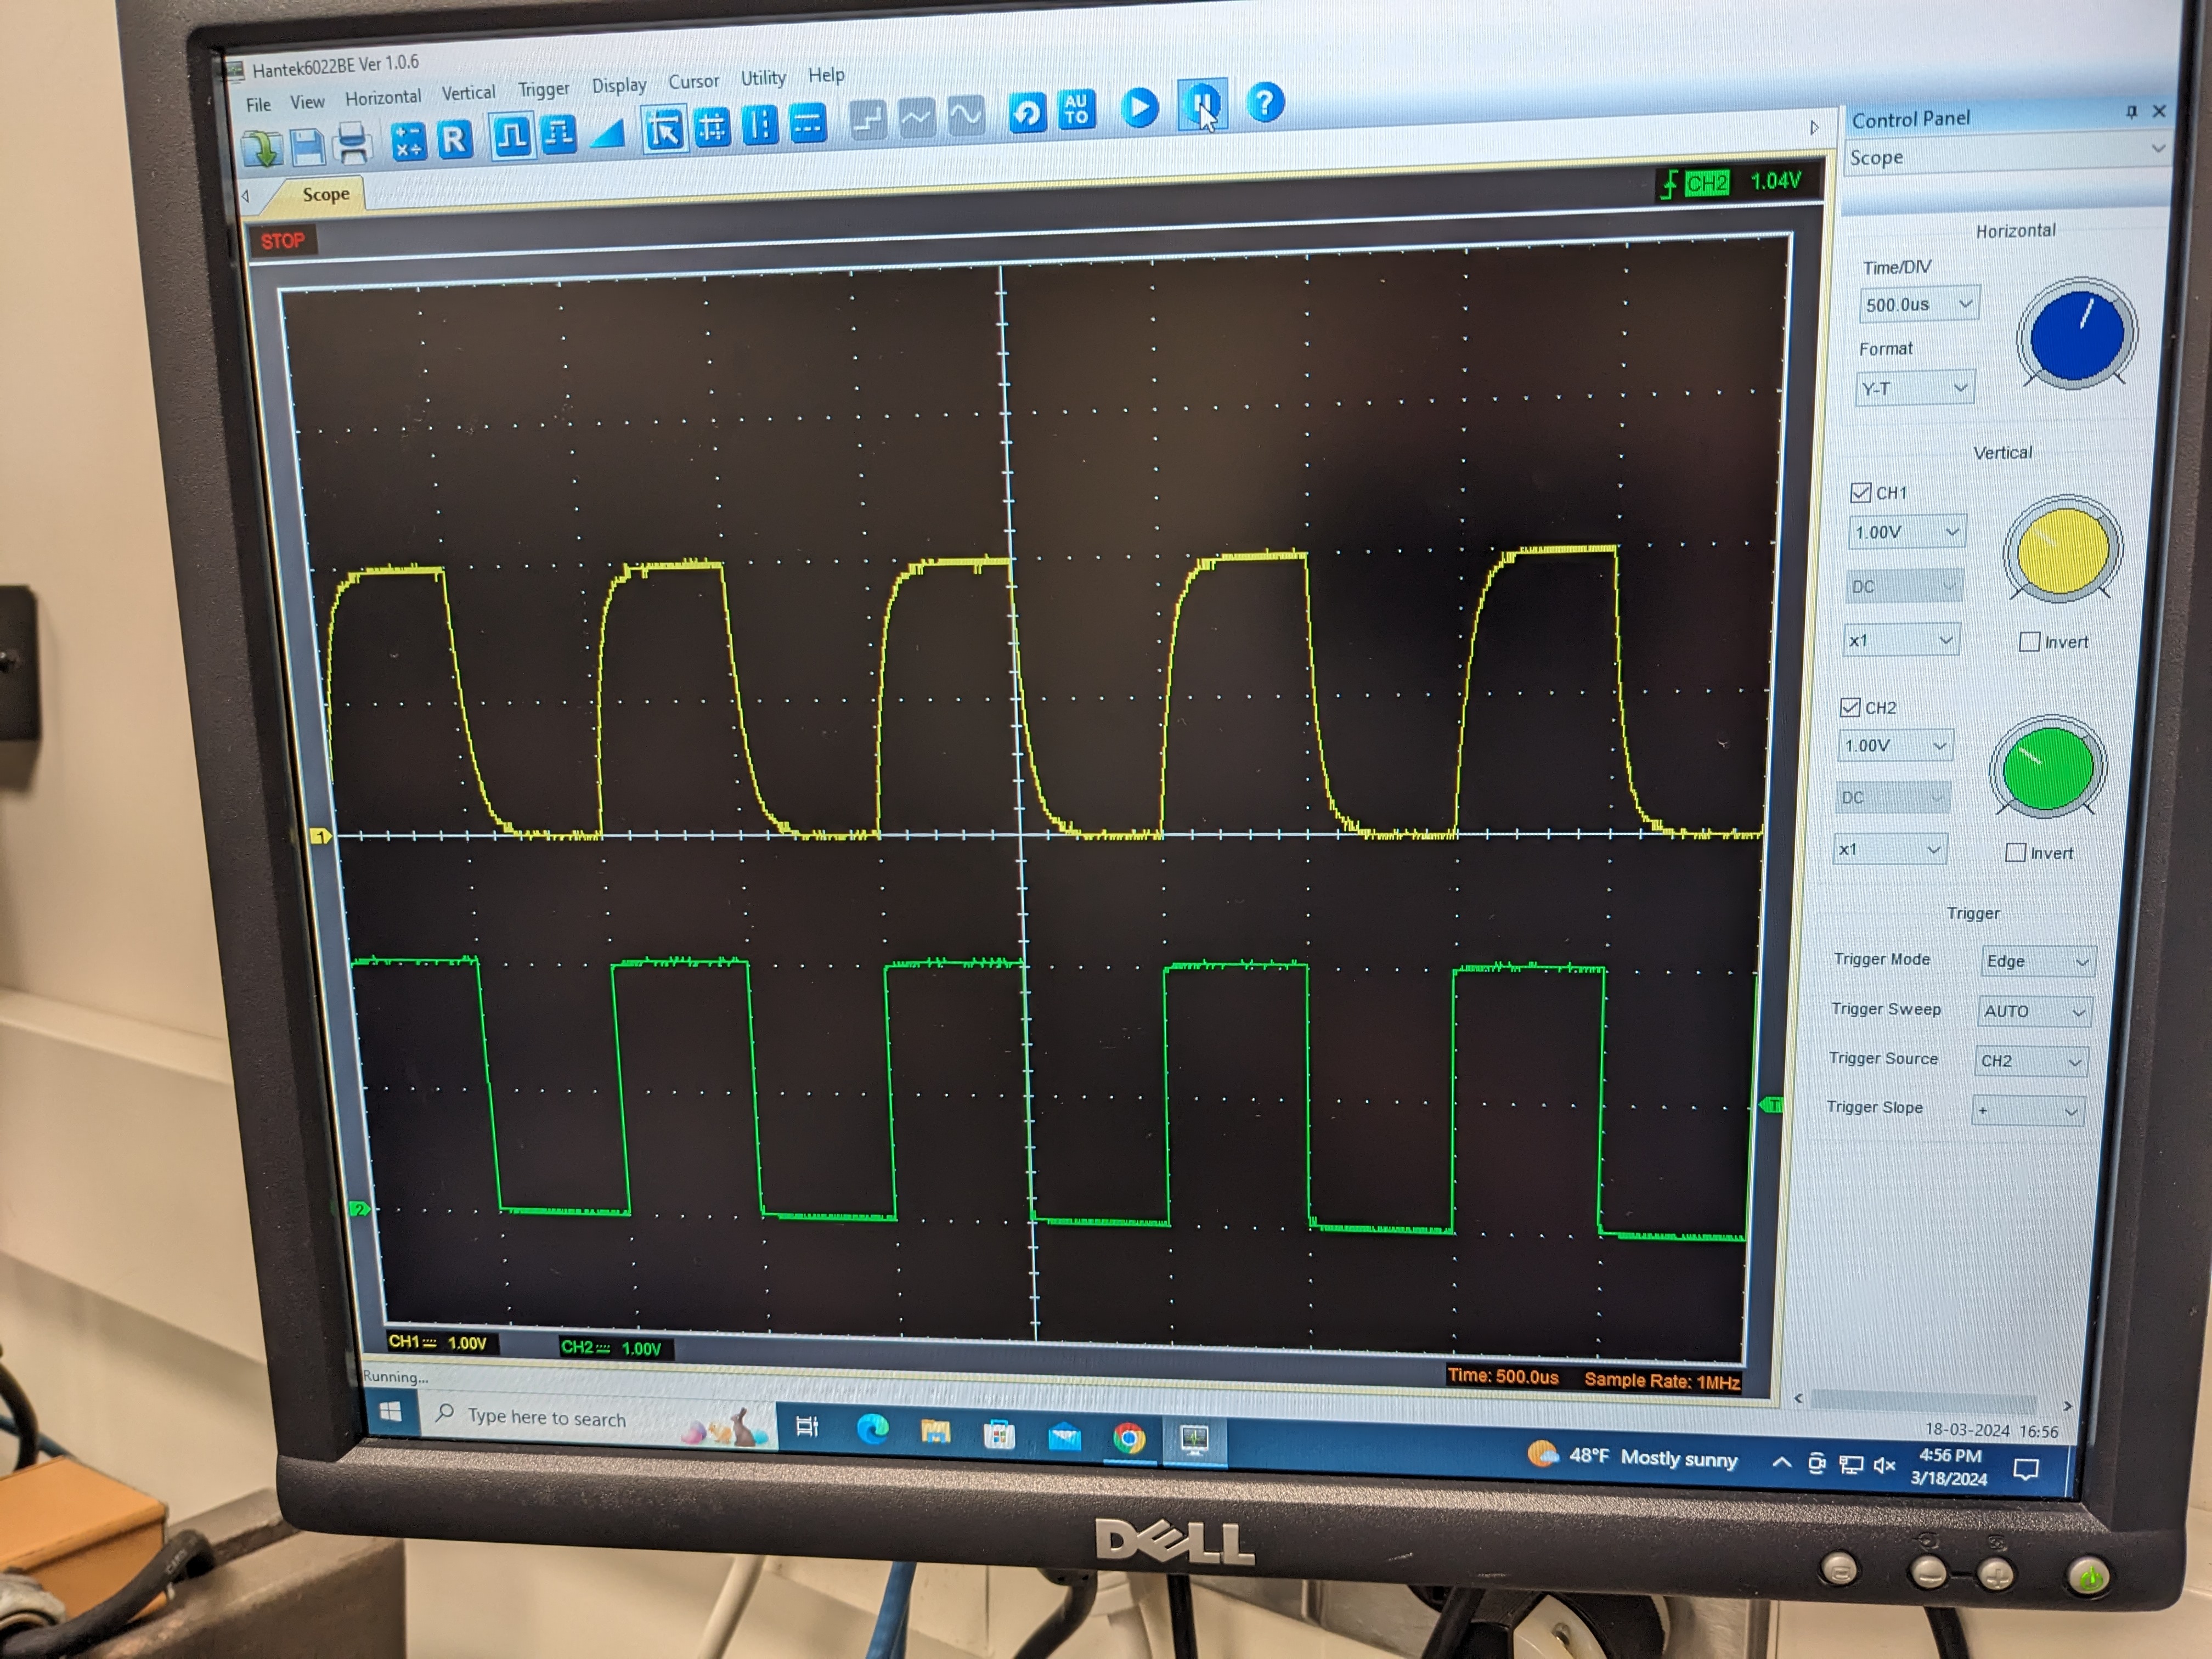The height and width of the screenshot is (1659, 2212).
Task: Open the Format Y-T dropdown
Action: click(x=1914, y=388)
